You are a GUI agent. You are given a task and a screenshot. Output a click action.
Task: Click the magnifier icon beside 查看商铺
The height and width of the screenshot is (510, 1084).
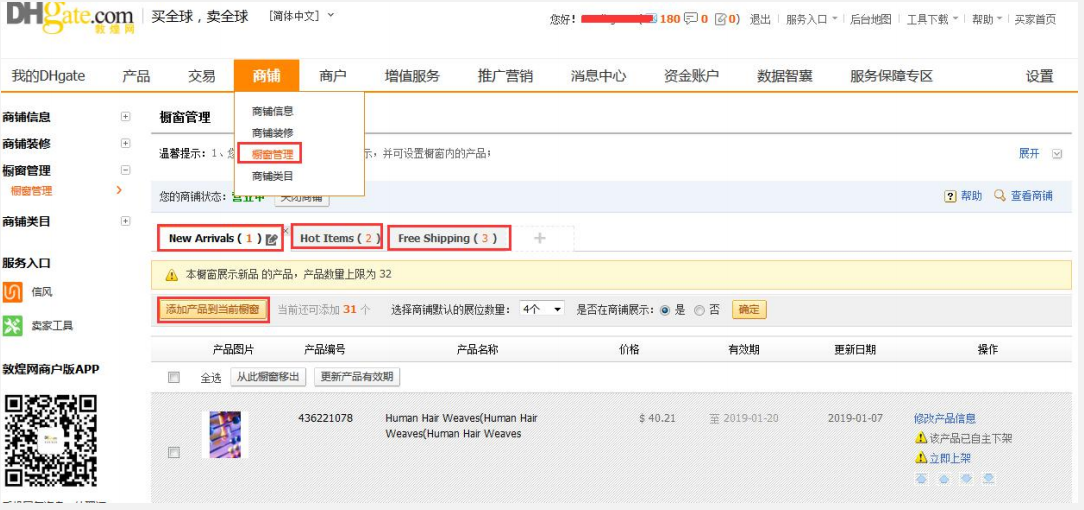pos(1000,196)
